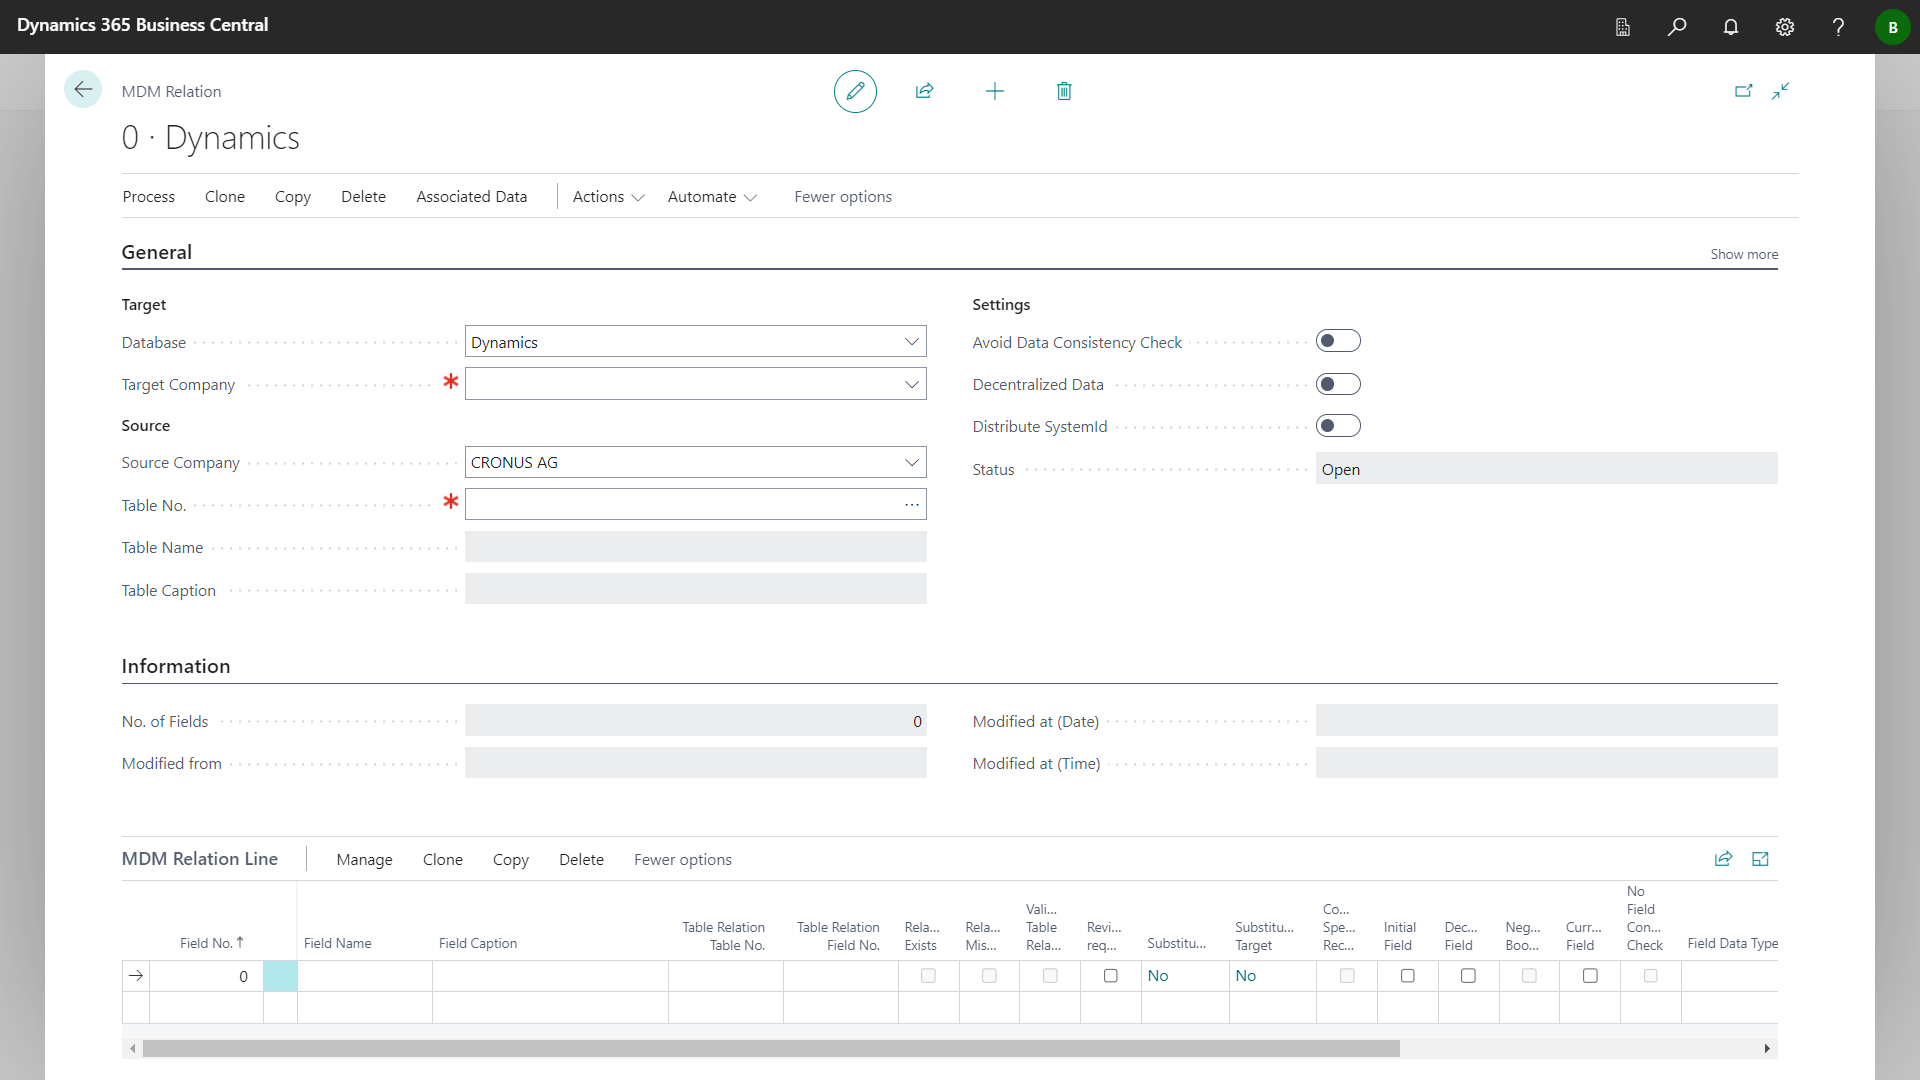Click Show more in General section
Image resolution: width=1920 pixels, height=1080 pixels.
click(1744, 254)
